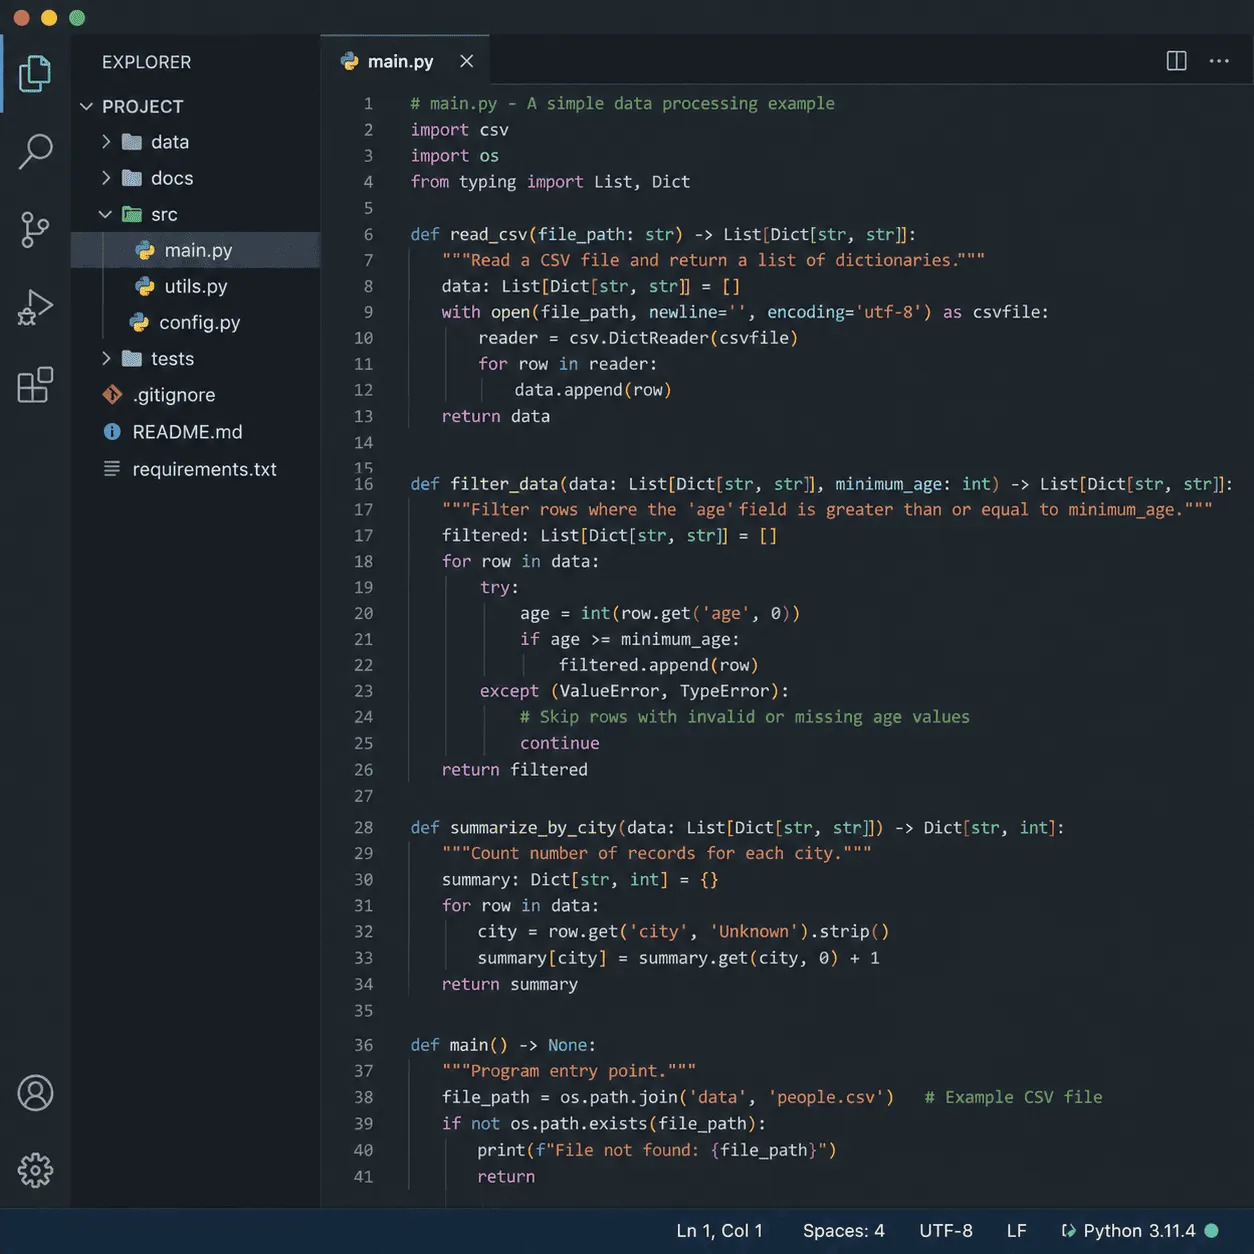Click 'return summary' statement
This screenshot has width=1254, height=1254.
510,984
